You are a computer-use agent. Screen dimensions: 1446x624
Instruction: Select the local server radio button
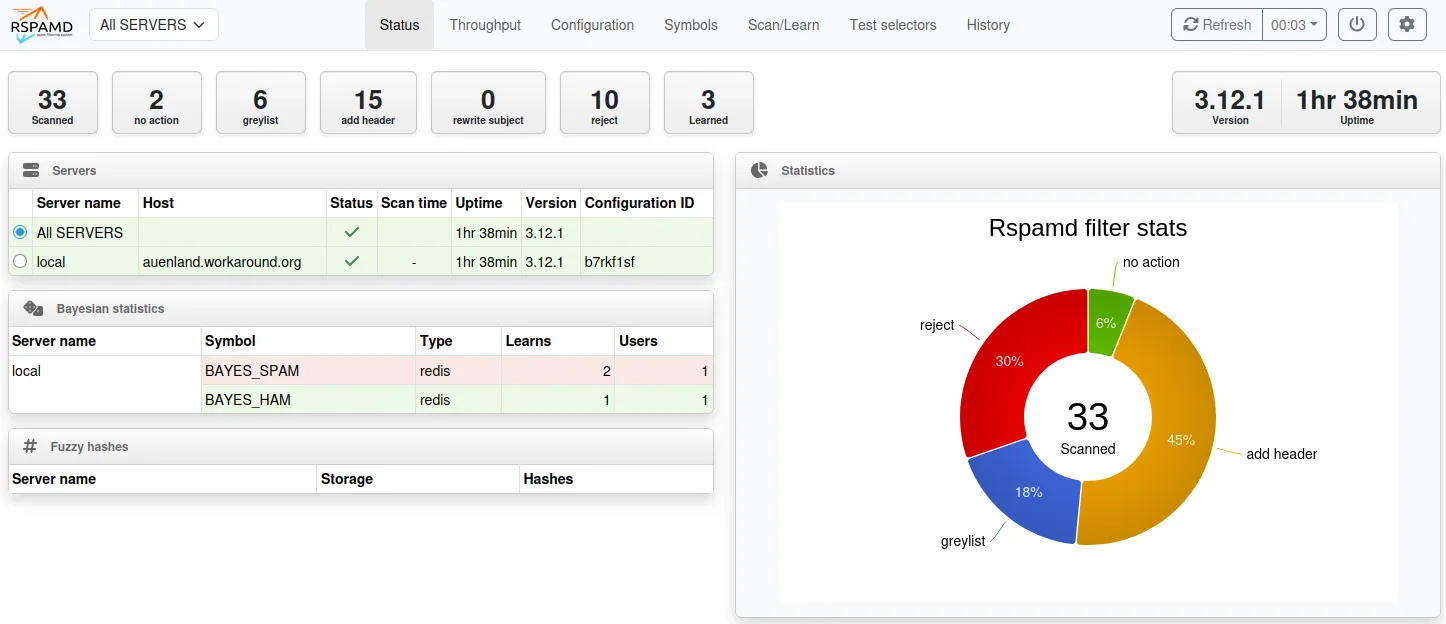tap(20, 262)
